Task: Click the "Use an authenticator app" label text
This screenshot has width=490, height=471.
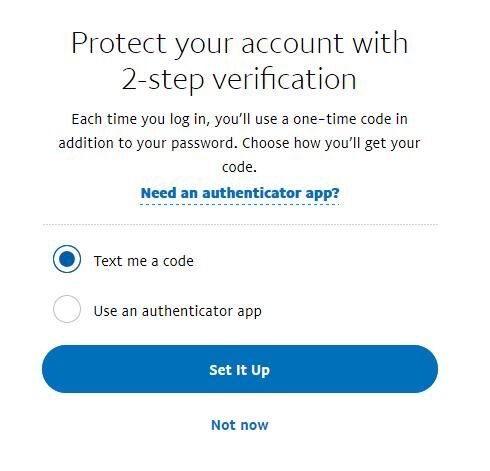Action: pyautogui.click(x=177, y=311)
